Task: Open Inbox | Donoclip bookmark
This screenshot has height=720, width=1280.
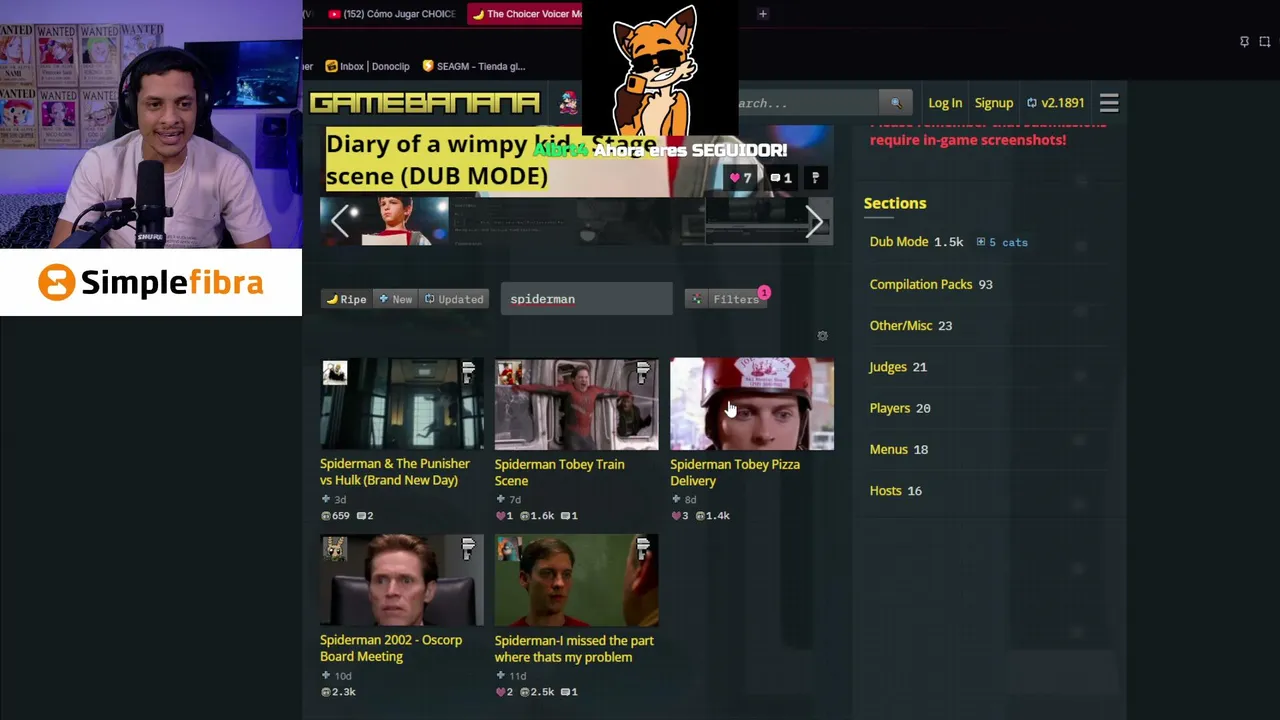Action: click(368, 66)
